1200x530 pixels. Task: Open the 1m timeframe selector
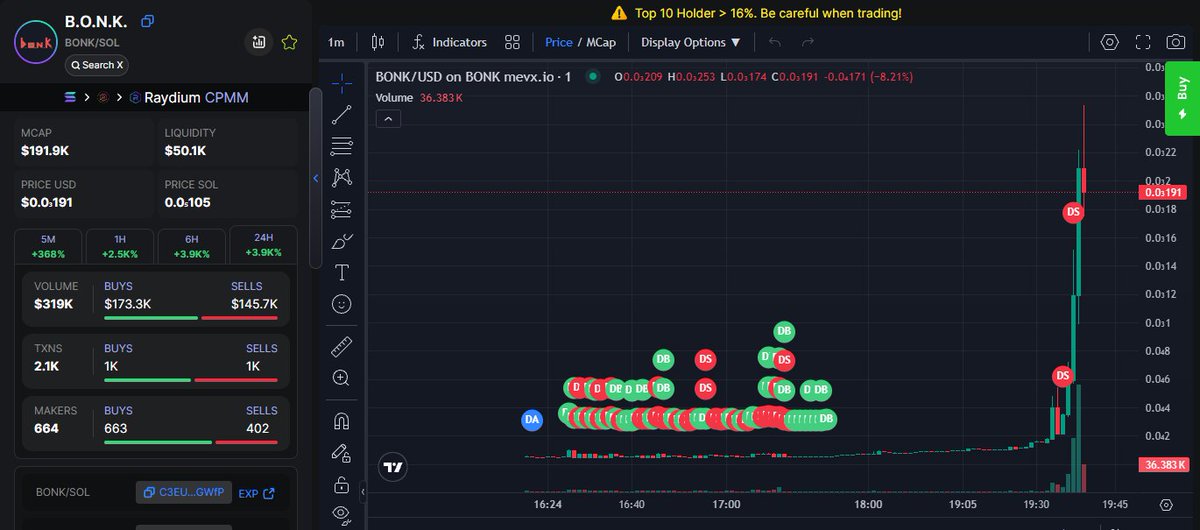coord(336,42)
